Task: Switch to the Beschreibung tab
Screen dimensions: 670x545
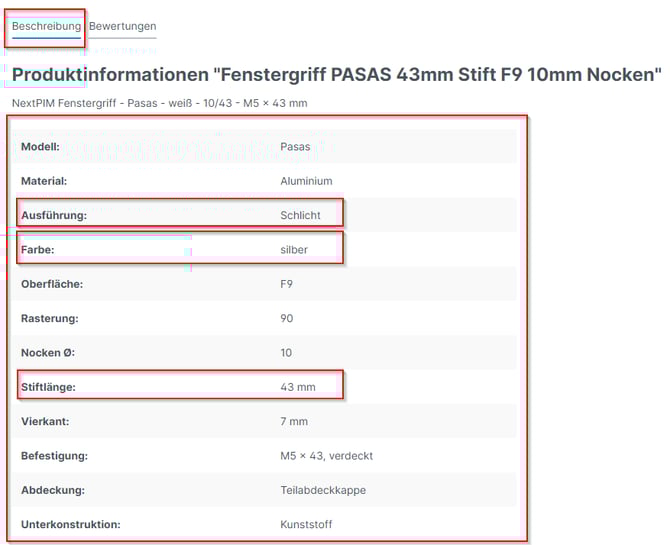Action: [46, 26]
